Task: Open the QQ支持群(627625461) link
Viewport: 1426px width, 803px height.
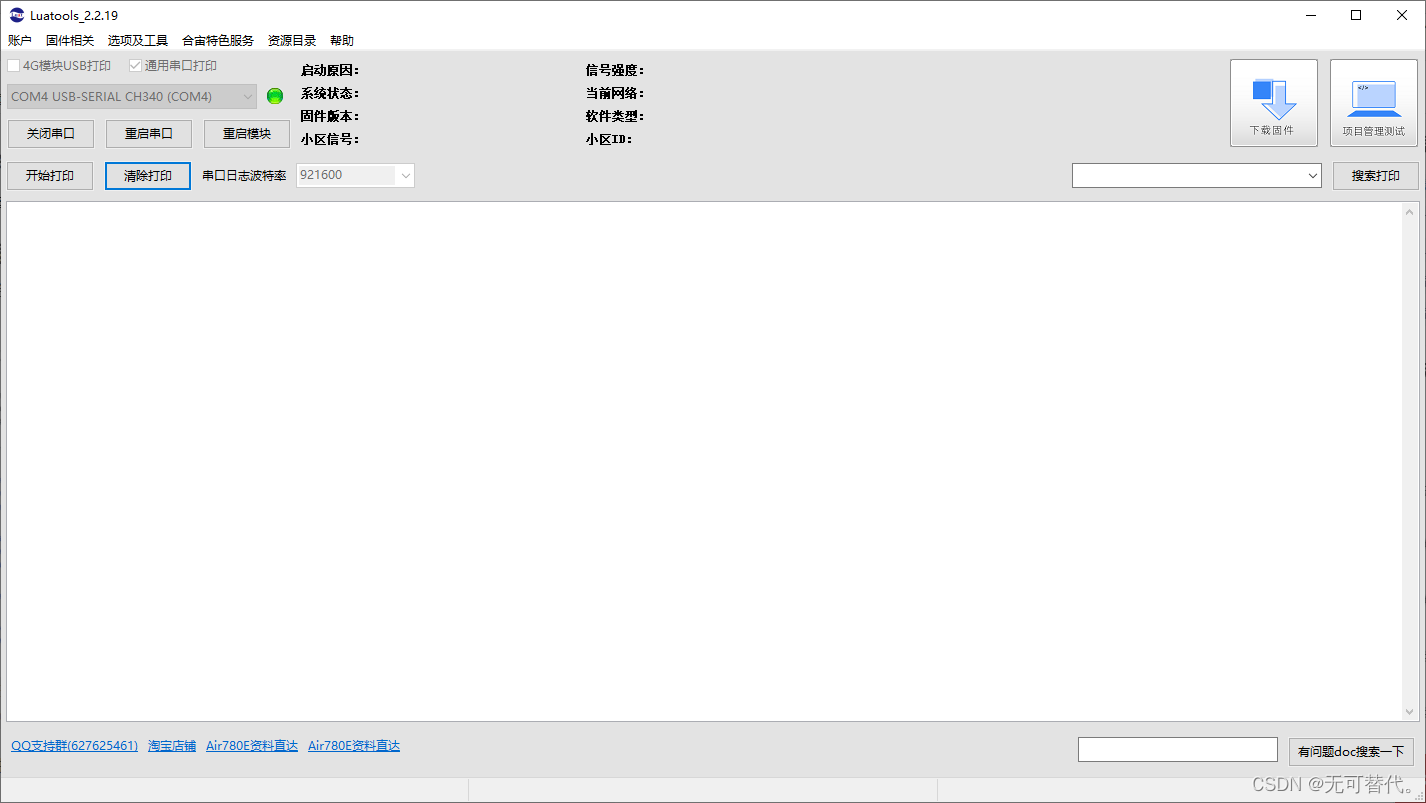Action: click(x=74, y=746)
